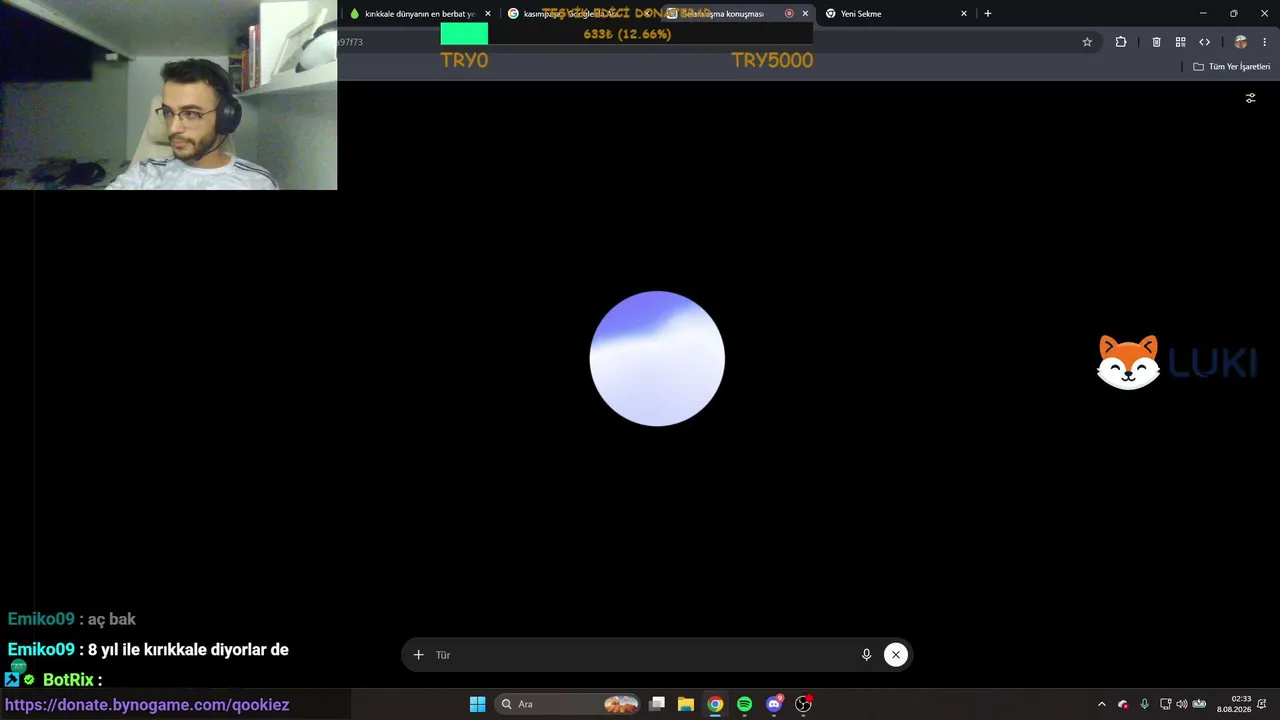Open the volume speaker tray icon
The image size is (1280, 720).
pos(1182,704)
